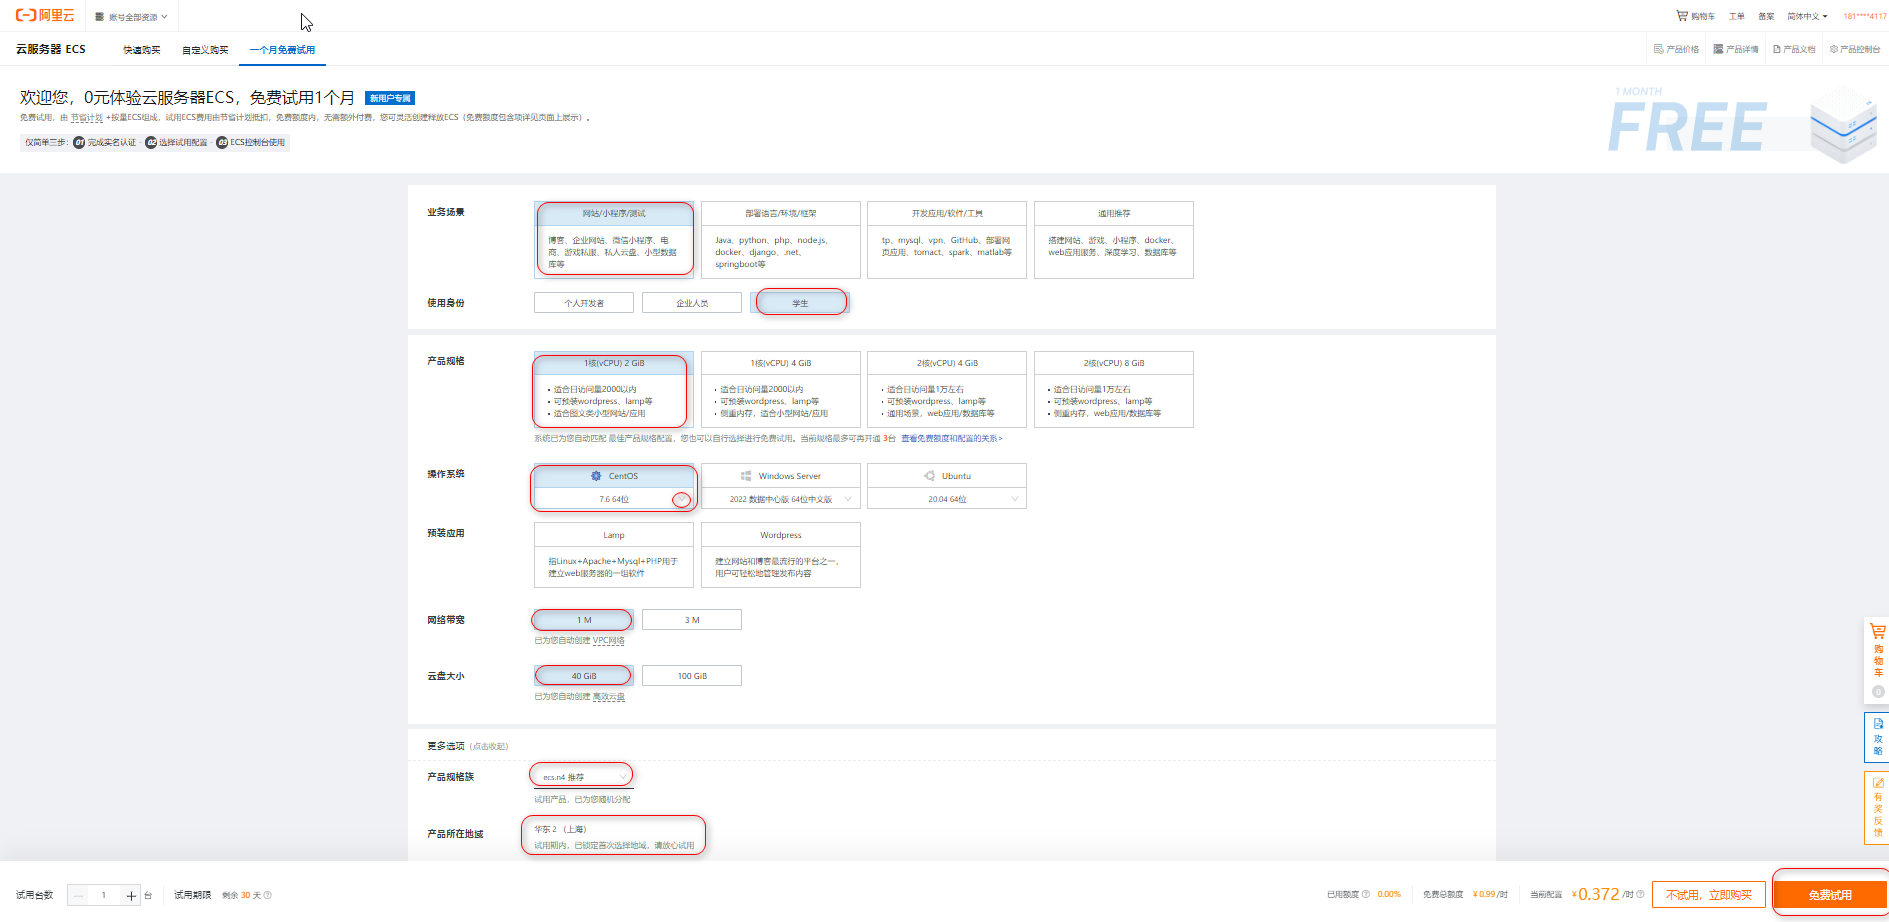Select Ubuntu as the operating system
Screen dimensions: 1889x922
947,476
